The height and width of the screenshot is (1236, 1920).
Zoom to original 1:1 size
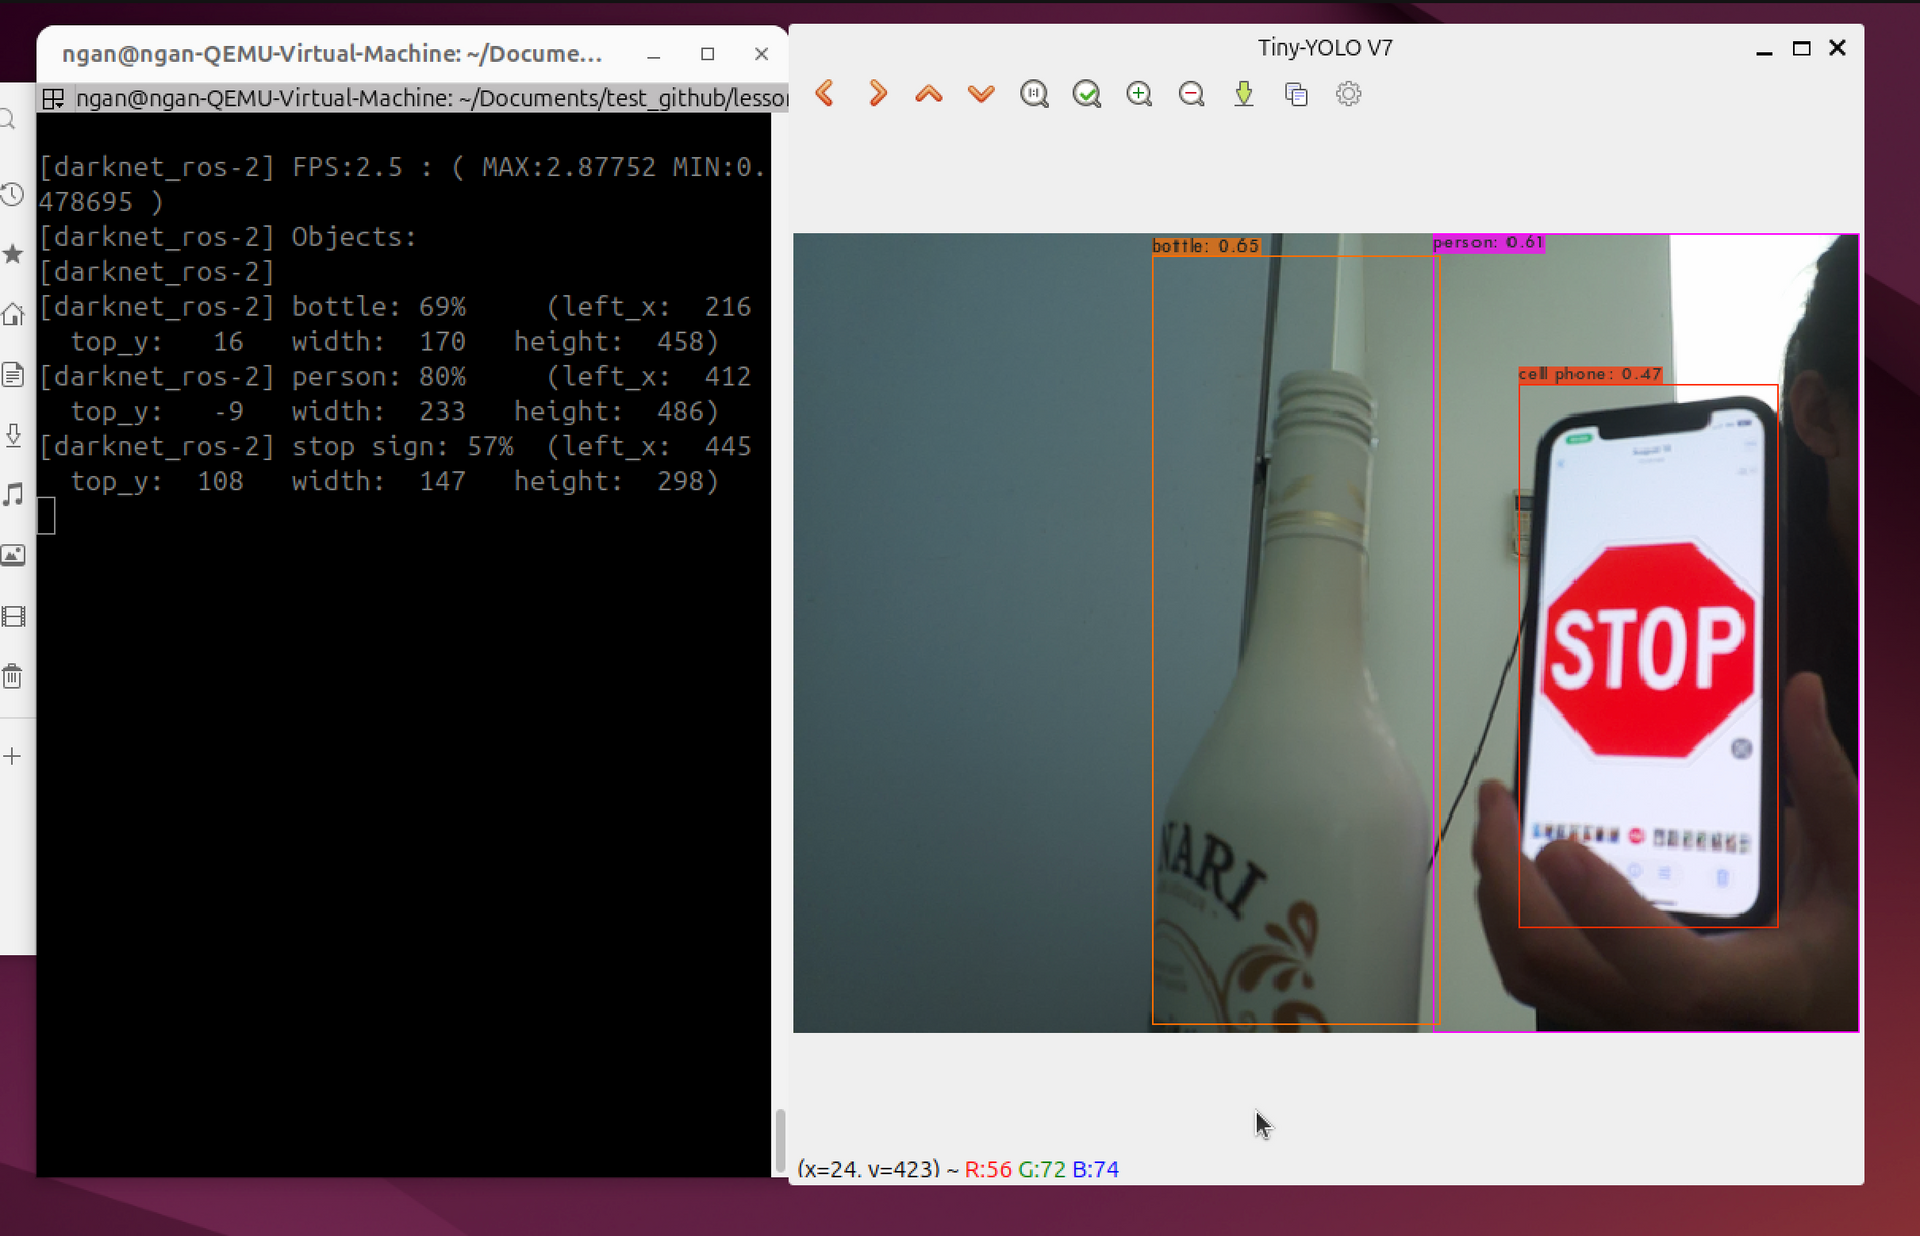point(1034,94)
